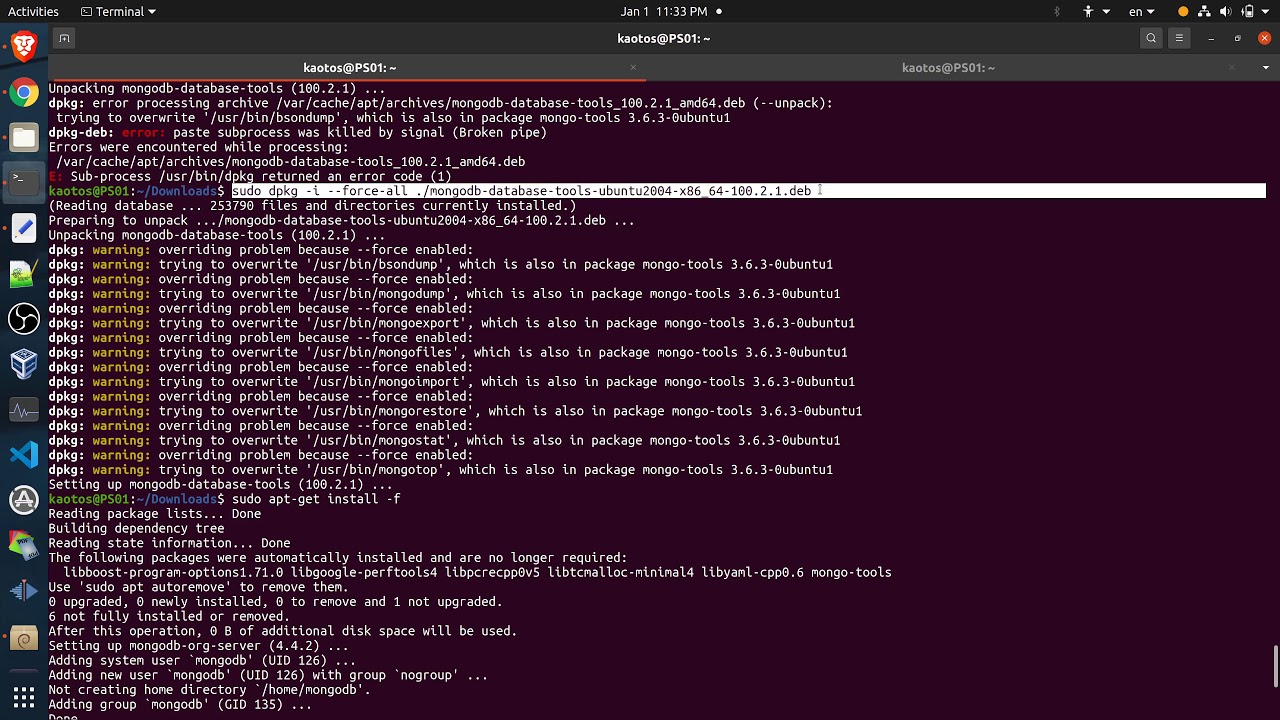Viewport: 1280px width, 720px height.
Task: Open Software Updater from the dock
Action: (24, 500)
